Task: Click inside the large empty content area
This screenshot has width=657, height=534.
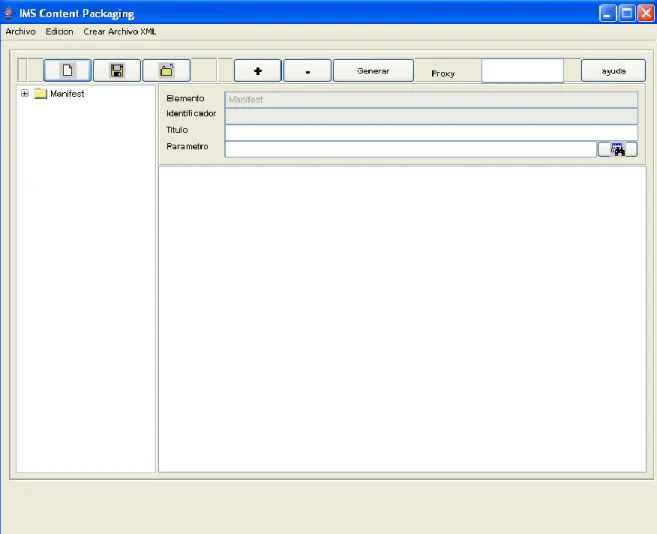Action: [x=402, y=319]
